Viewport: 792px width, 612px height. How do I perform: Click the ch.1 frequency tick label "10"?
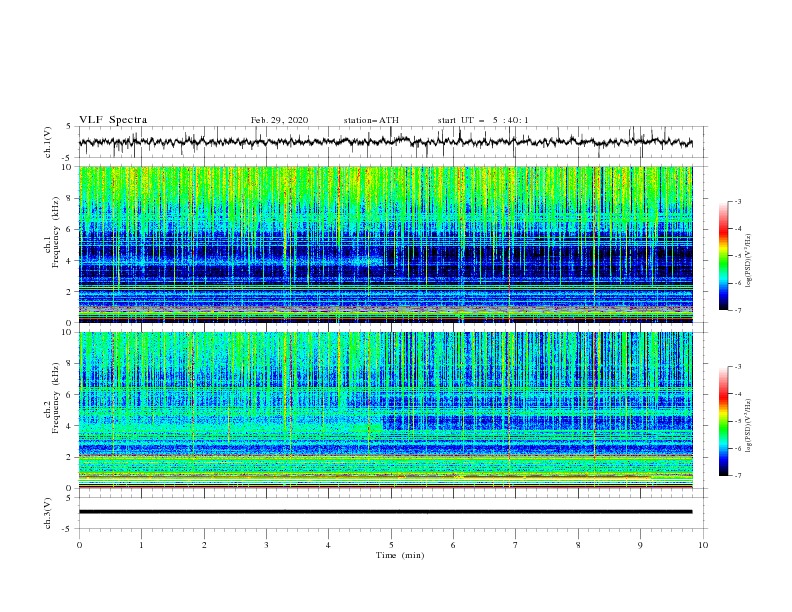point(69,167)
